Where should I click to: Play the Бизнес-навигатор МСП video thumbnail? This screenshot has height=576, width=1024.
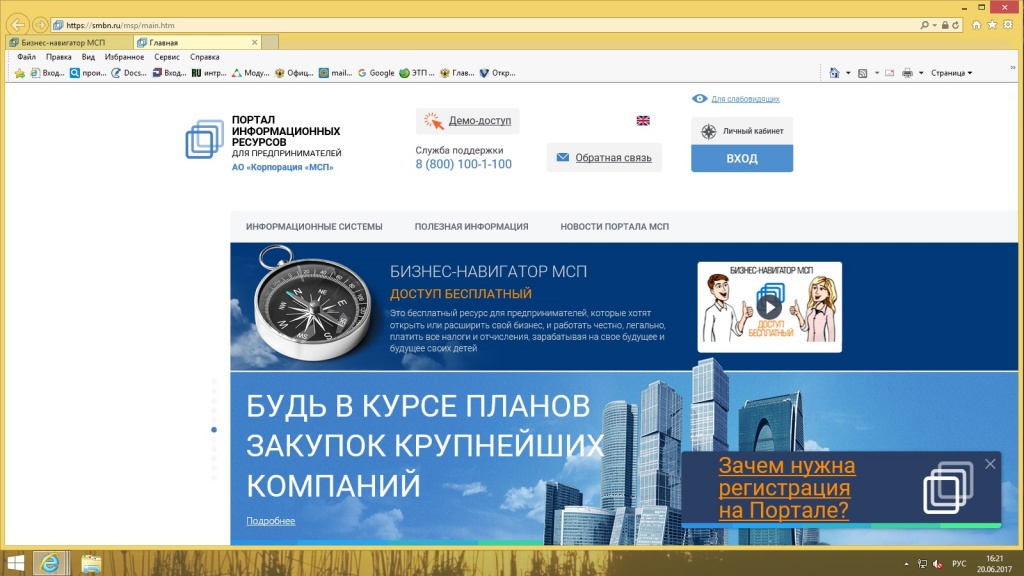click(x=769, y=307)
